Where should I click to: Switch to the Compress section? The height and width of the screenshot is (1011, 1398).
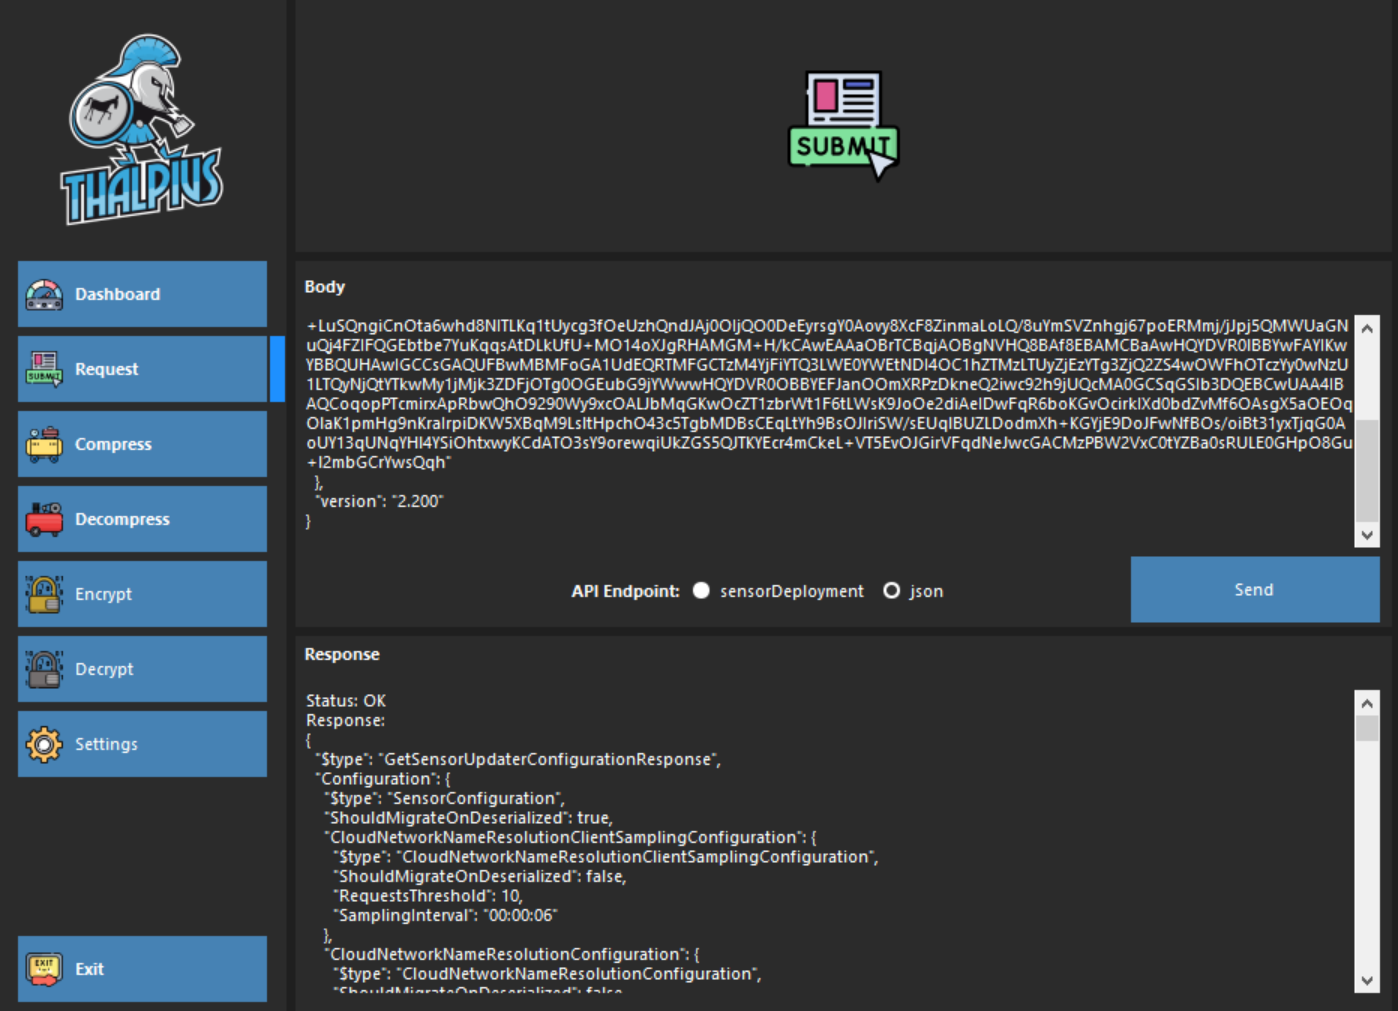coord(142,444)
